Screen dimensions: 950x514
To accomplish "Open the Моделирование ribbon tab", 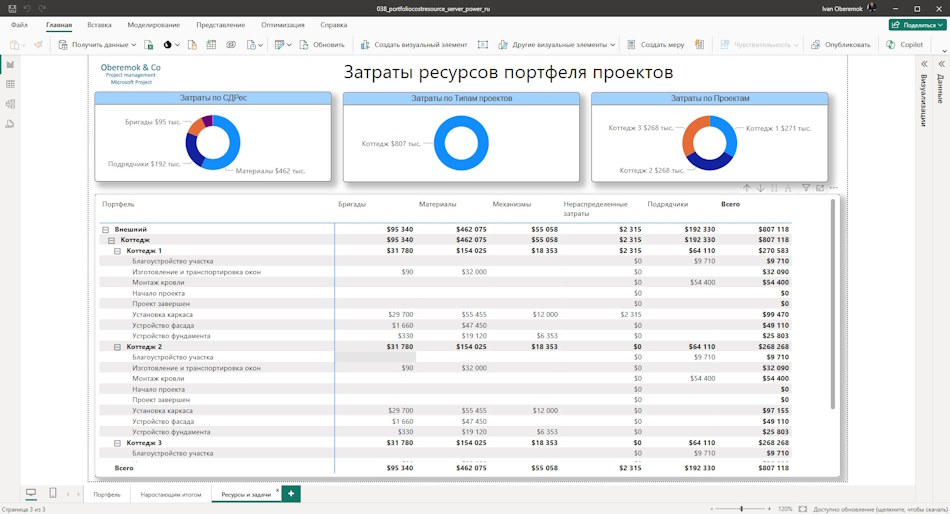I will 153,25.
